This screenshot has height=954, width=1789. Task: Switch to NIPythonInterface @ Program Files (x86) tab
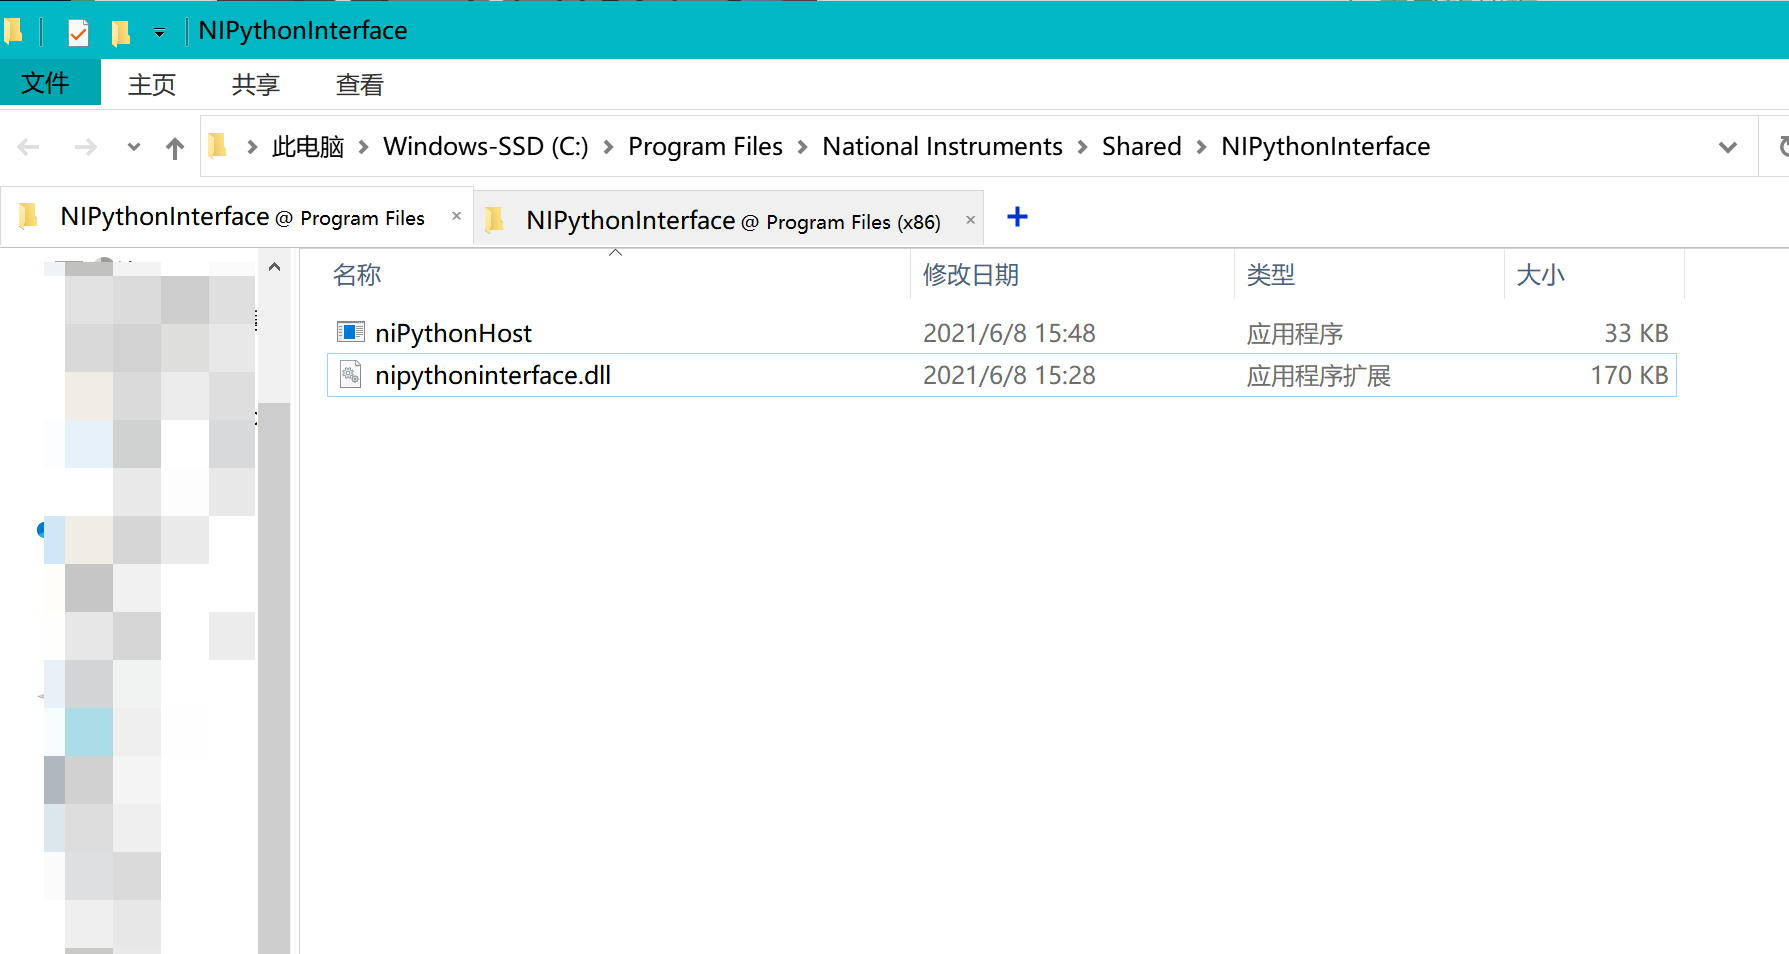[x=728, y=220]
